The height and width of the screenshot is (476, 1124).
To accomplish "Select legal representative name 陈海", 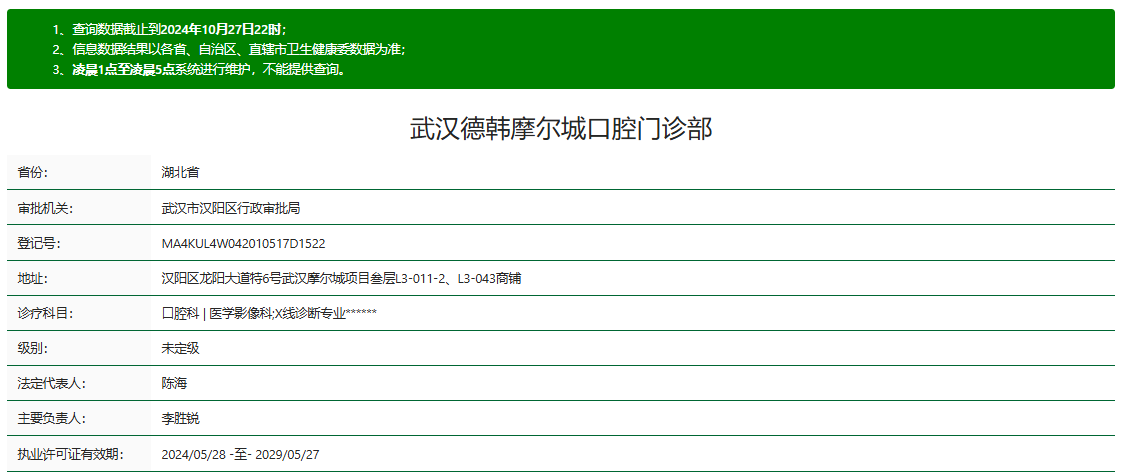I will coord(174,383).
